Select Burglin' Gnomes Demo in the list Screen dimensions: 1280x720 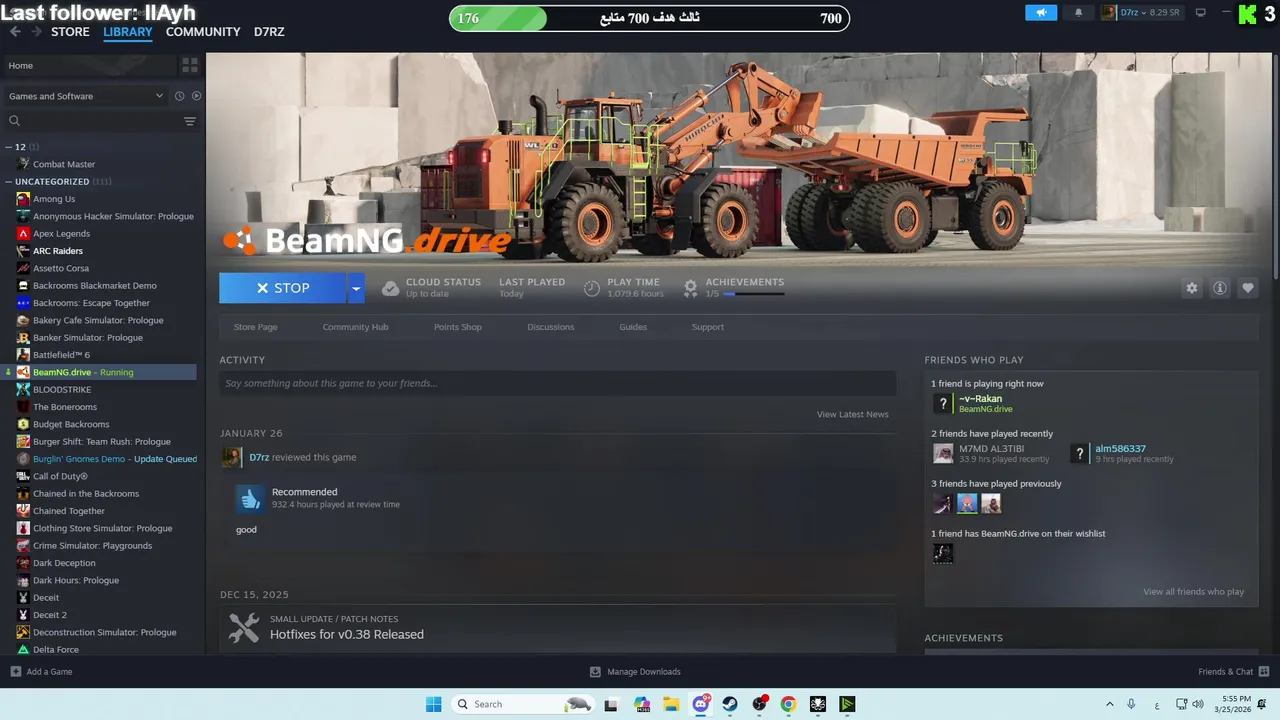tap(106, 459)
